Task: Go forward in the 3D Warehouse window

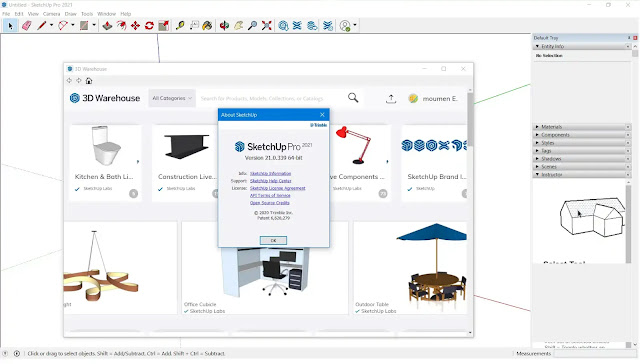Action: [x=79, y=80]
